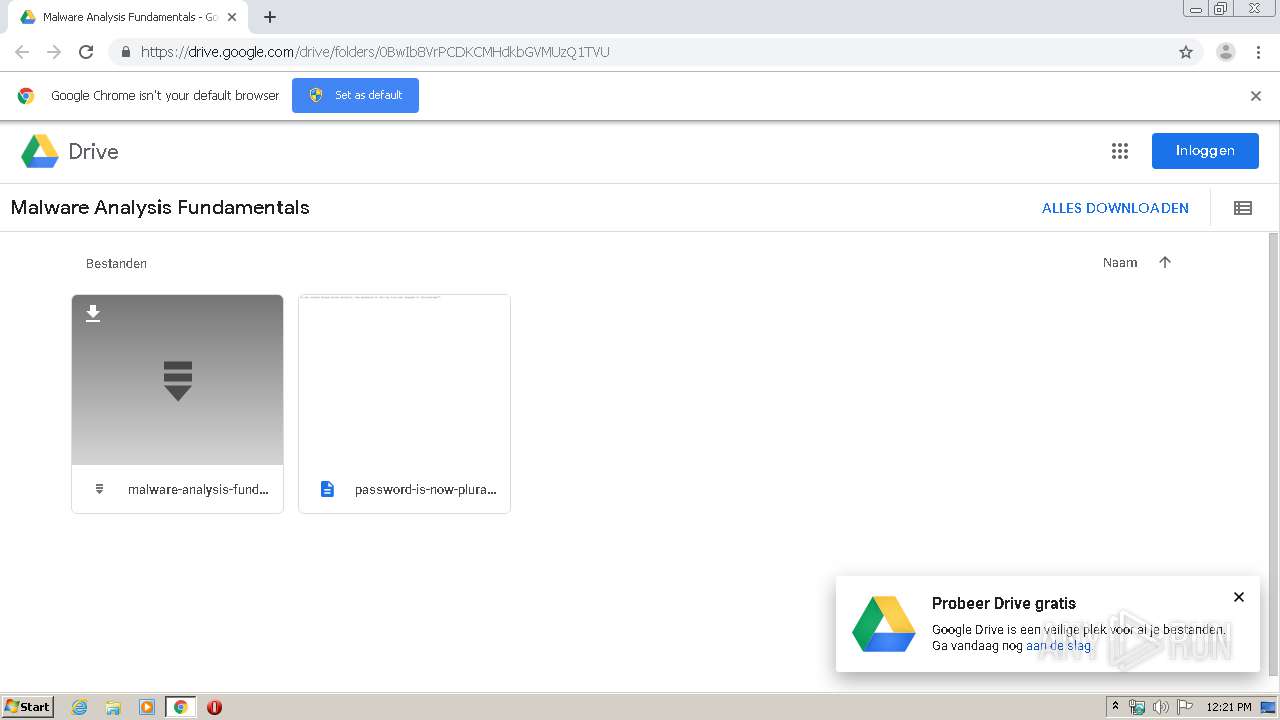Click the Malware Analysis Fundamentals folder title

pyautogui.click(x=160, y=208)
